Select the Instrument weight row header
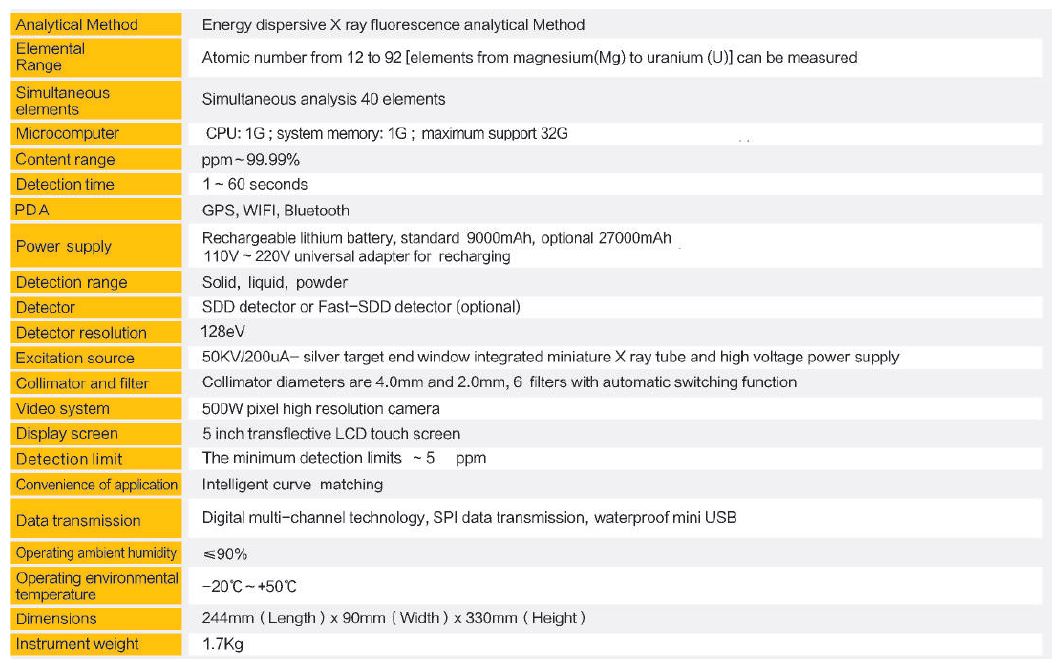Image resolution: width=1062 pixels, height=668 pixels. pos(77,644)
